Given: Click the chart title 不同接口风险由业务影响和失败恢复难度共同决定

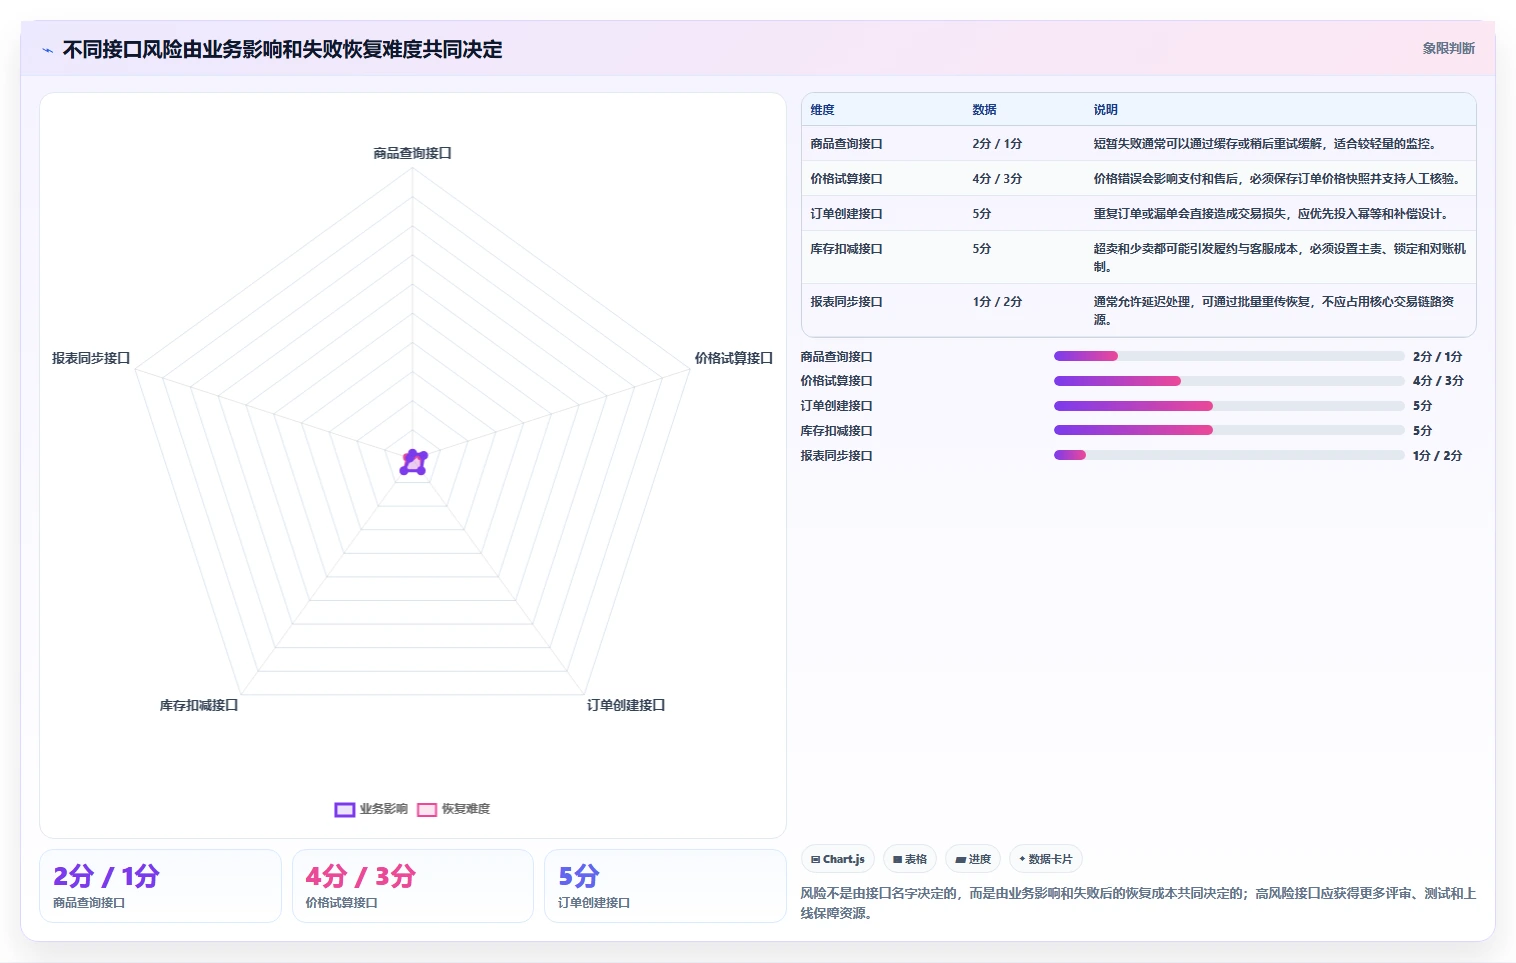Looking at the screenshot, I should pos(282,49).
